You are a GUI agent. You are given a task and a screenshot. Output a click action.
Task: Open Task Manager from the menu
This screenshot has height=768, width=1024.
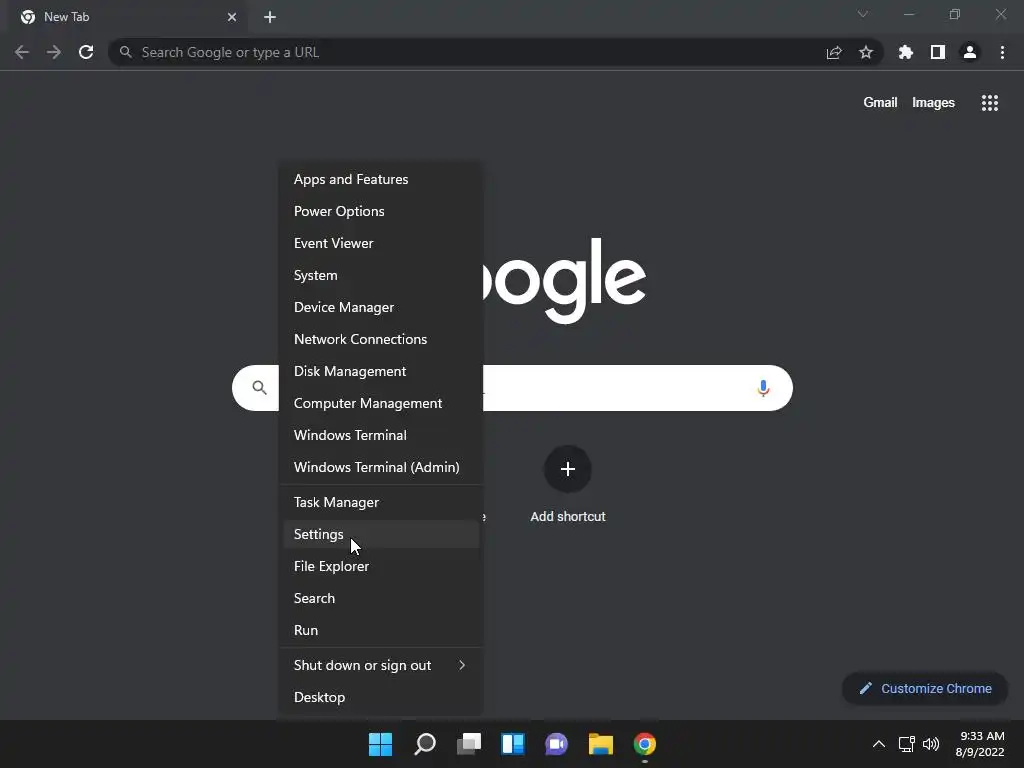click(381, 502)
